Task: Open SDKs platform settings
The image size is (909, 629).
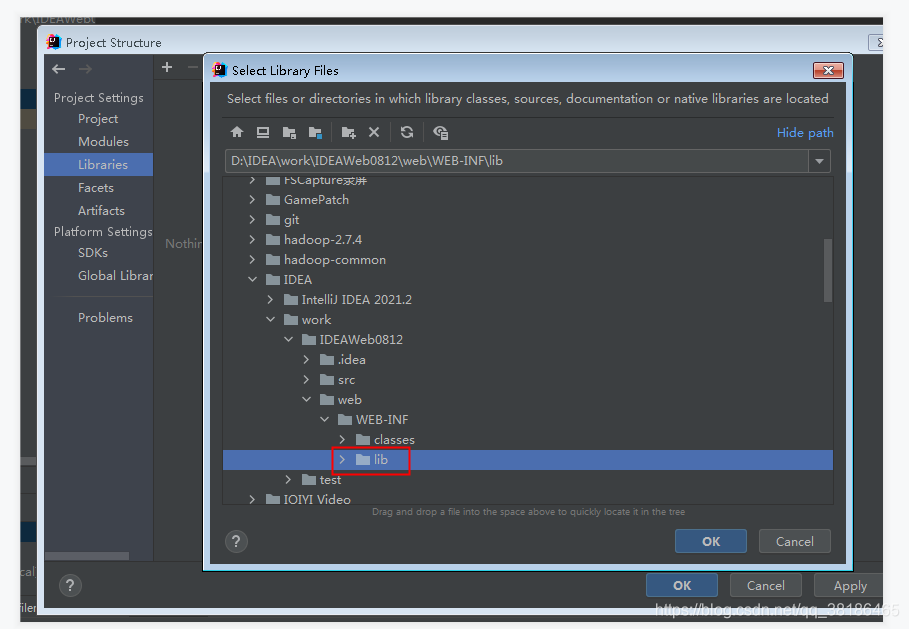Action: coord(99,253)
